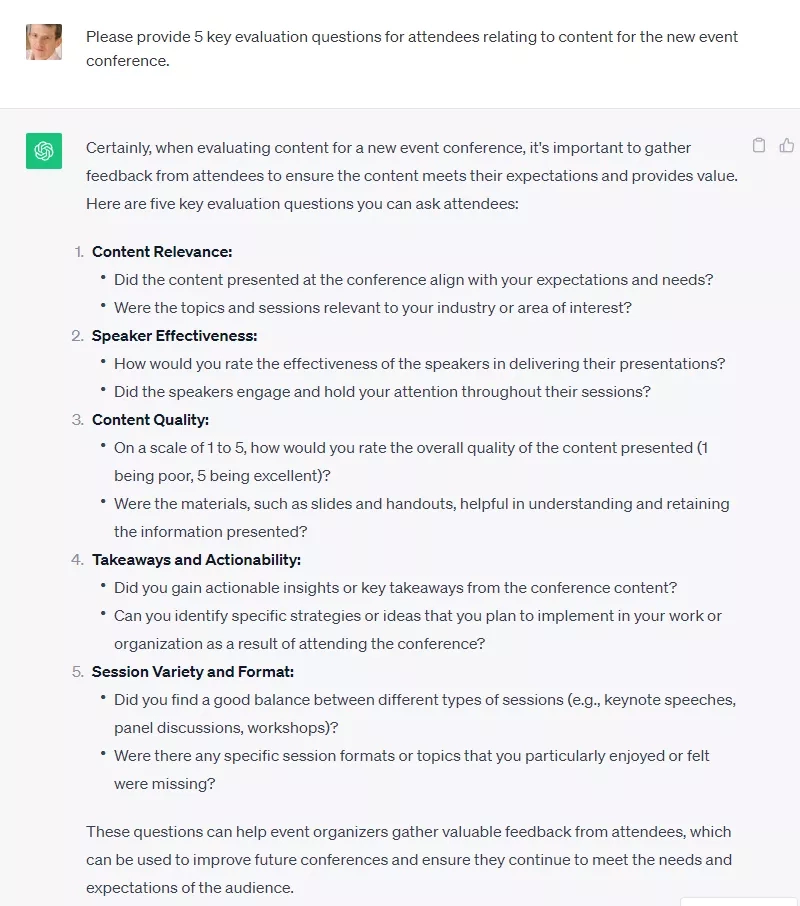Viewport: 800px width, 906px height.
Task: Select the bold Content Quality heading
Action: [150, 419]
